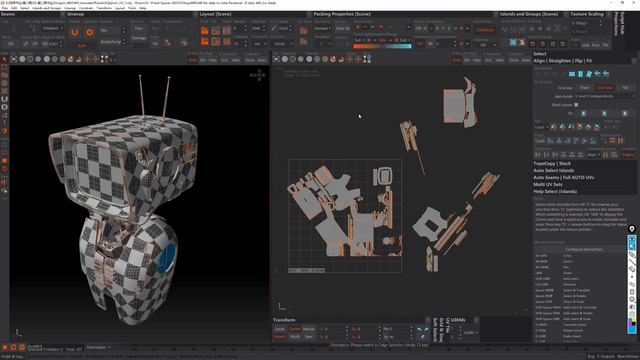Click the Configure Interaction button
This screenshot has height=360, width=640.
click(584, 249)
